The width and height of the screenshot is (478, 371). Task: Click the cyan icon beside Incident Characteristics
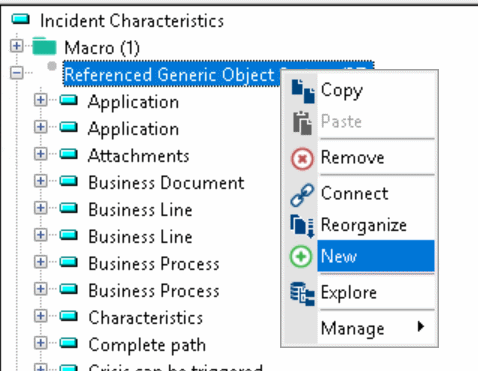[21, 19]
